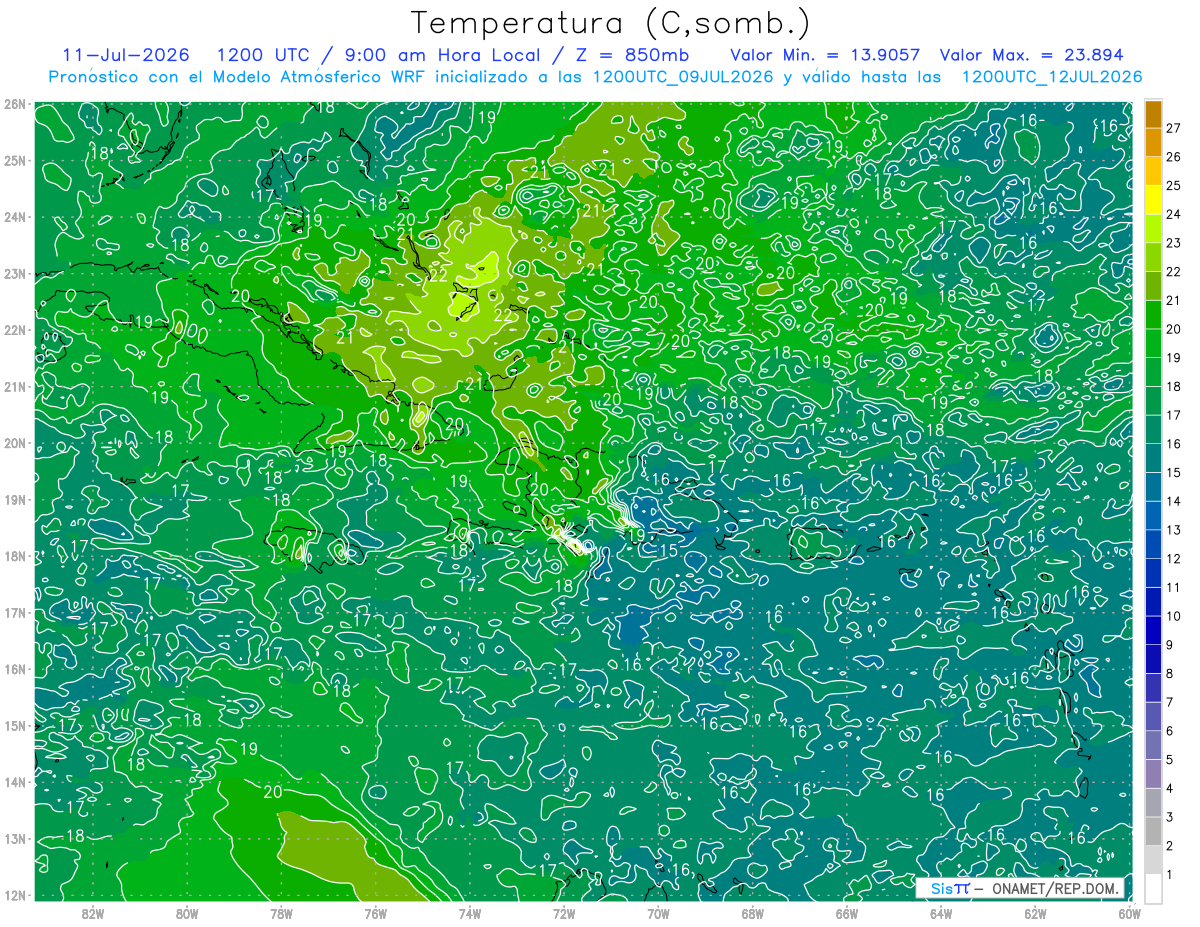Click the '13N' latitude axis label
Viewport: 1200px width, 927px height.
click(14, 838)
